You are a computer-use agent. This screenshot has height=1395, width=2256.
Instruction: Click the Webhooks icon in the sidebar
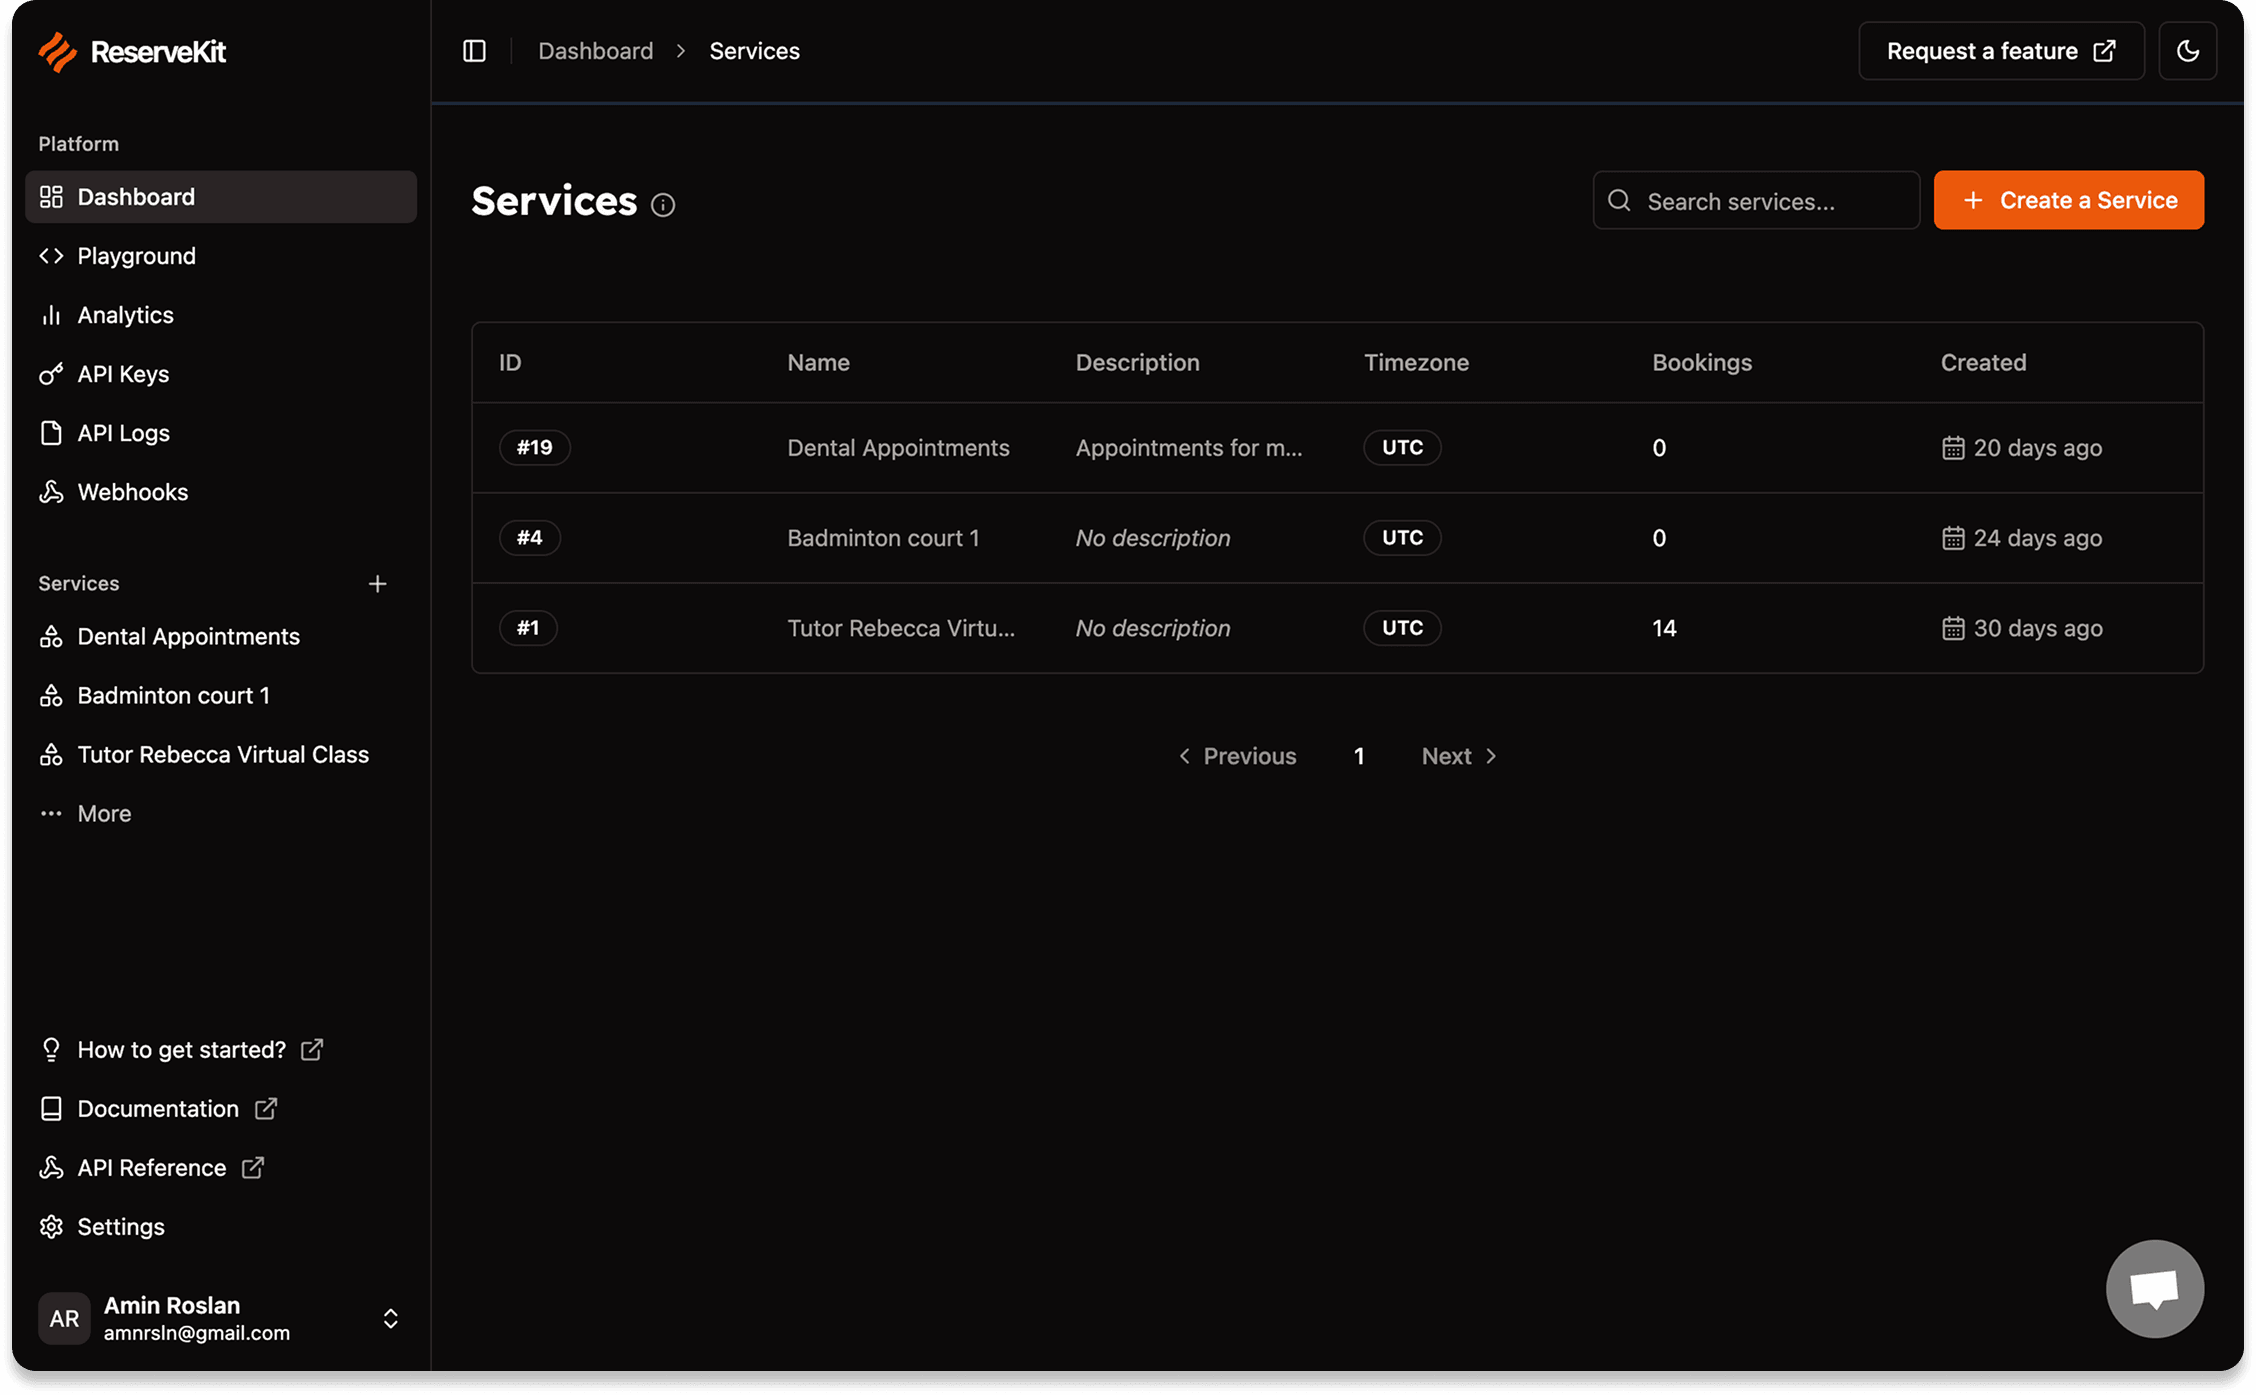pyautogui.click(x=51, y=492)
